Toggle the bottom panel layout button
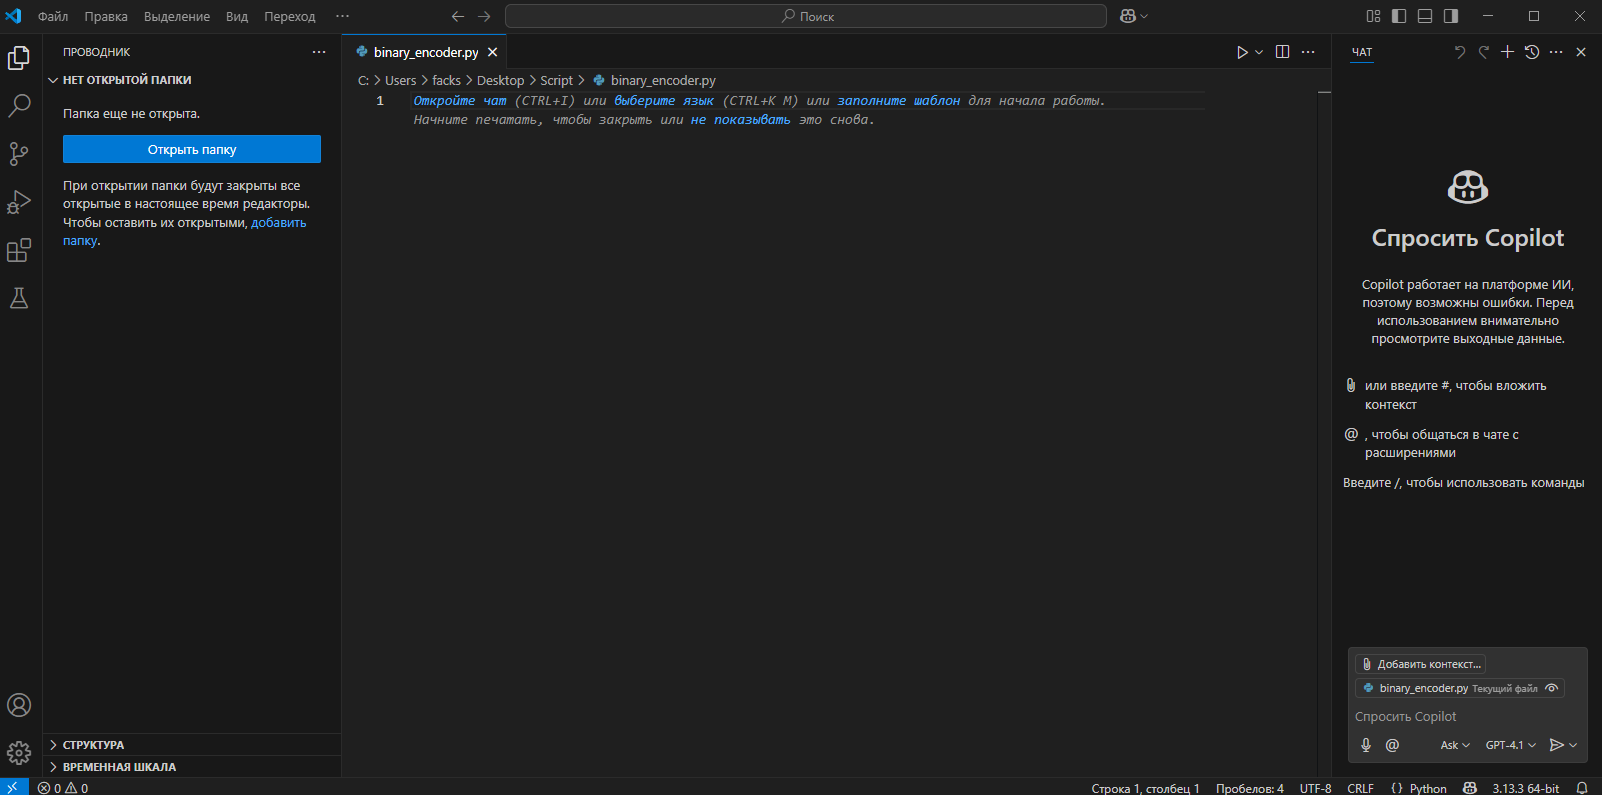This screenshot has width=1602, height=795. click(x=1425, y=16)
